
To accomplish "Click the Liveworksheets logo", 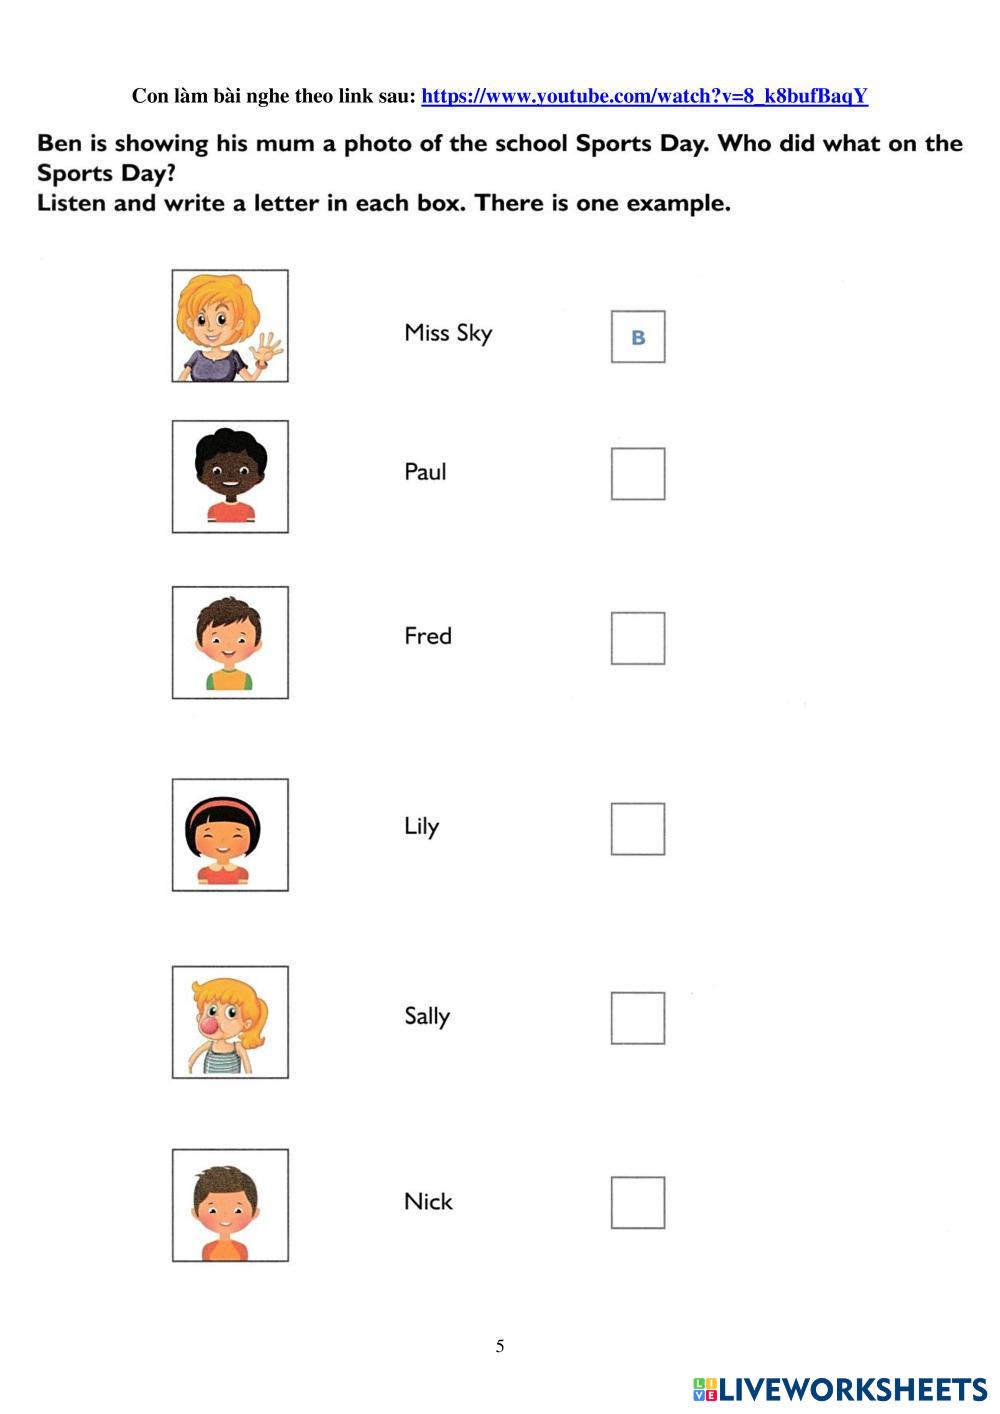I will [840, 1389].
